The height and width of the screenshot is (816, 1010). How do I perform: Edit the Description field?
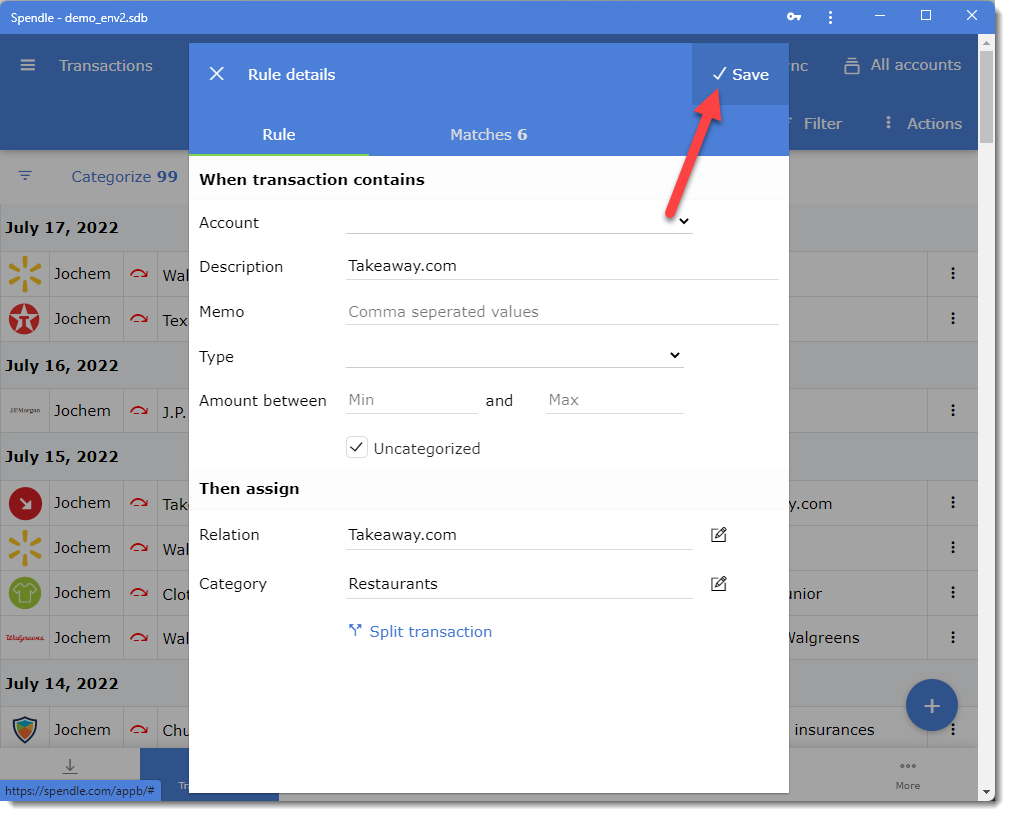562,266
